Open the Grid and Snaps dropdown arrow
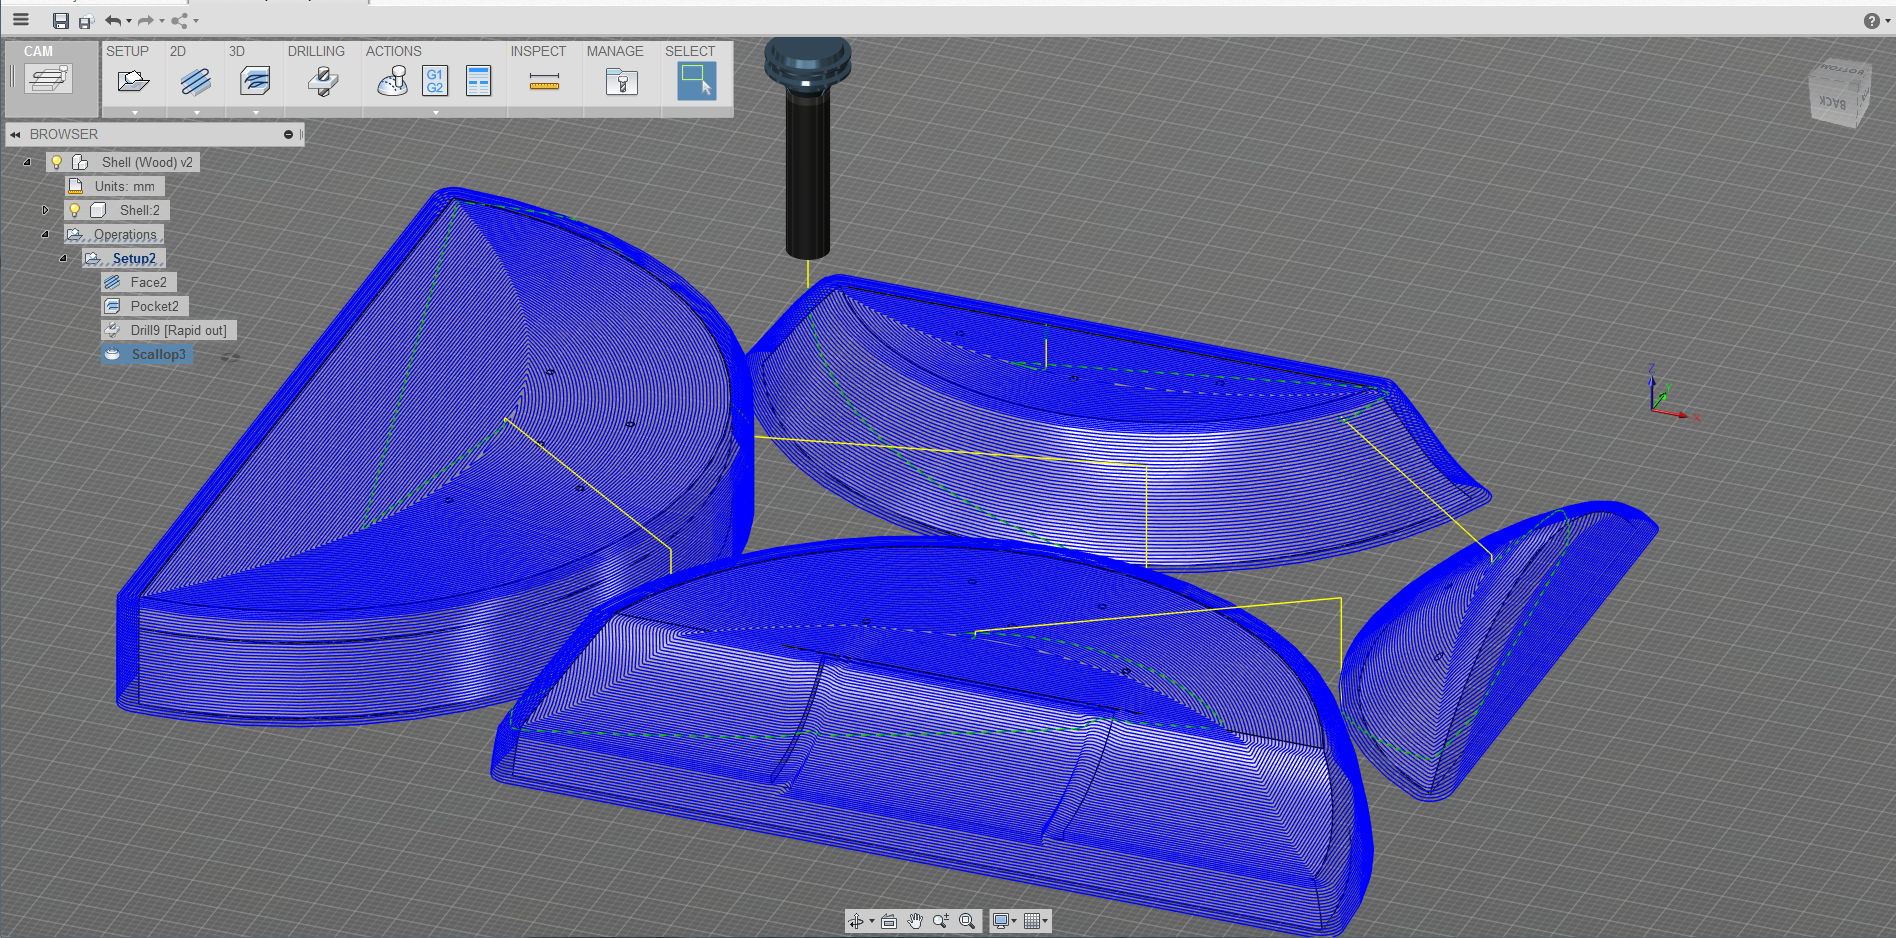Viewport: 1896px width, 938px height. click(x=1046, y=922)
